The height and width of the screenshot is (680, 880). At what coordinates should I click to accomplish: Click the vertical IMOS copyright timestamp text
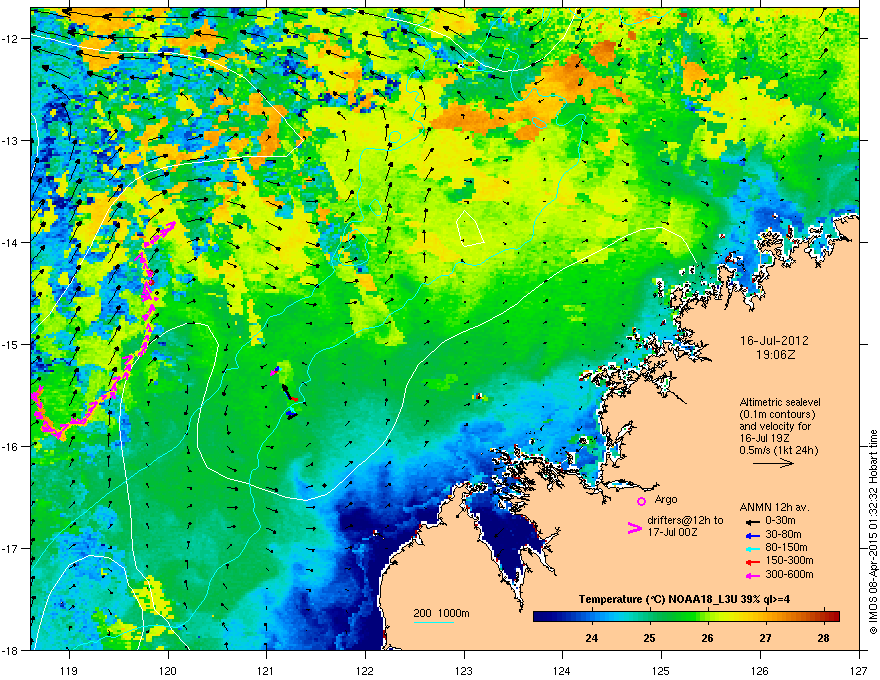873,532
